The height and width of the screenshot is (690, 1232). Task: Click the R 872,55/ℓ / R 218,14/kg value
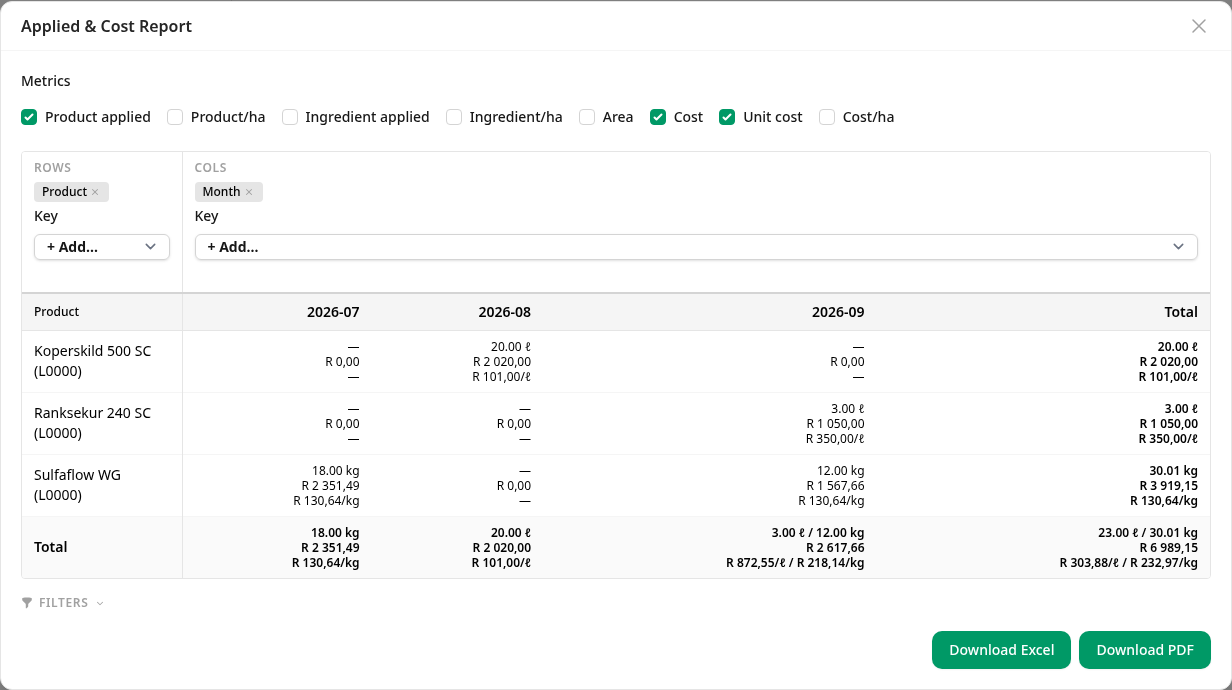coord(795,563)
